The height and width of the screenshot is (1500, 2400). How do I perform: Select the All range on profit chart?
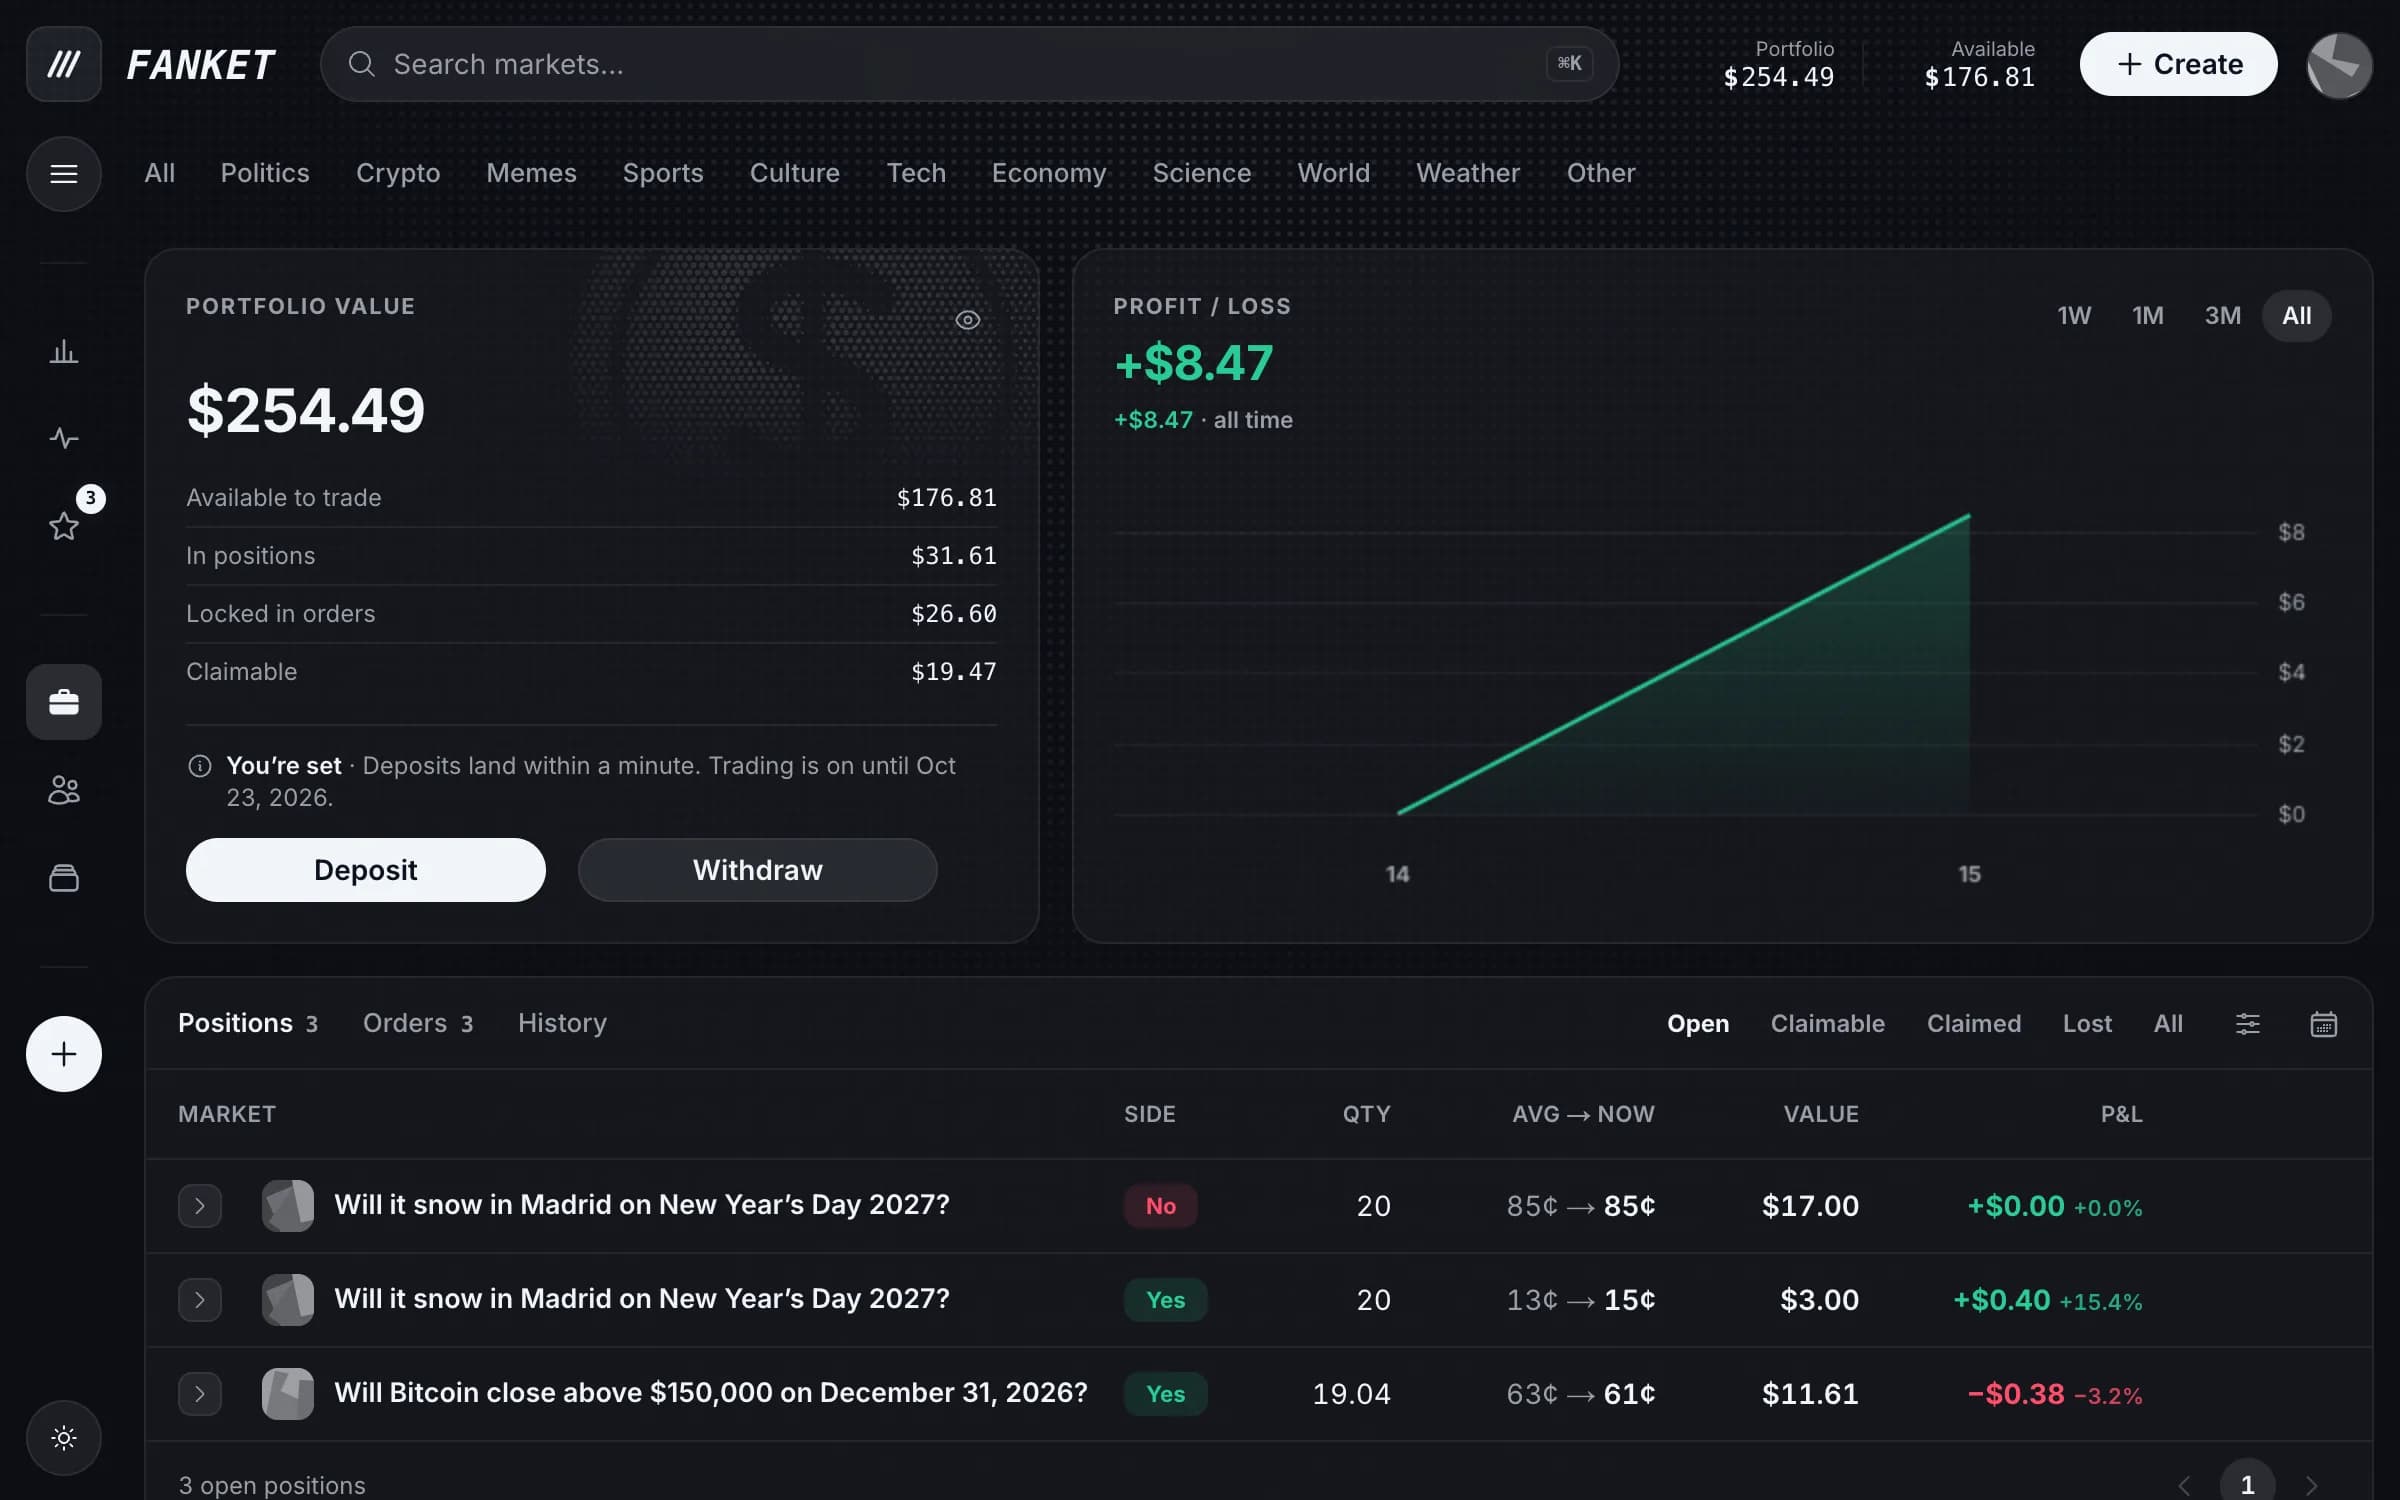click(2296, 316)
